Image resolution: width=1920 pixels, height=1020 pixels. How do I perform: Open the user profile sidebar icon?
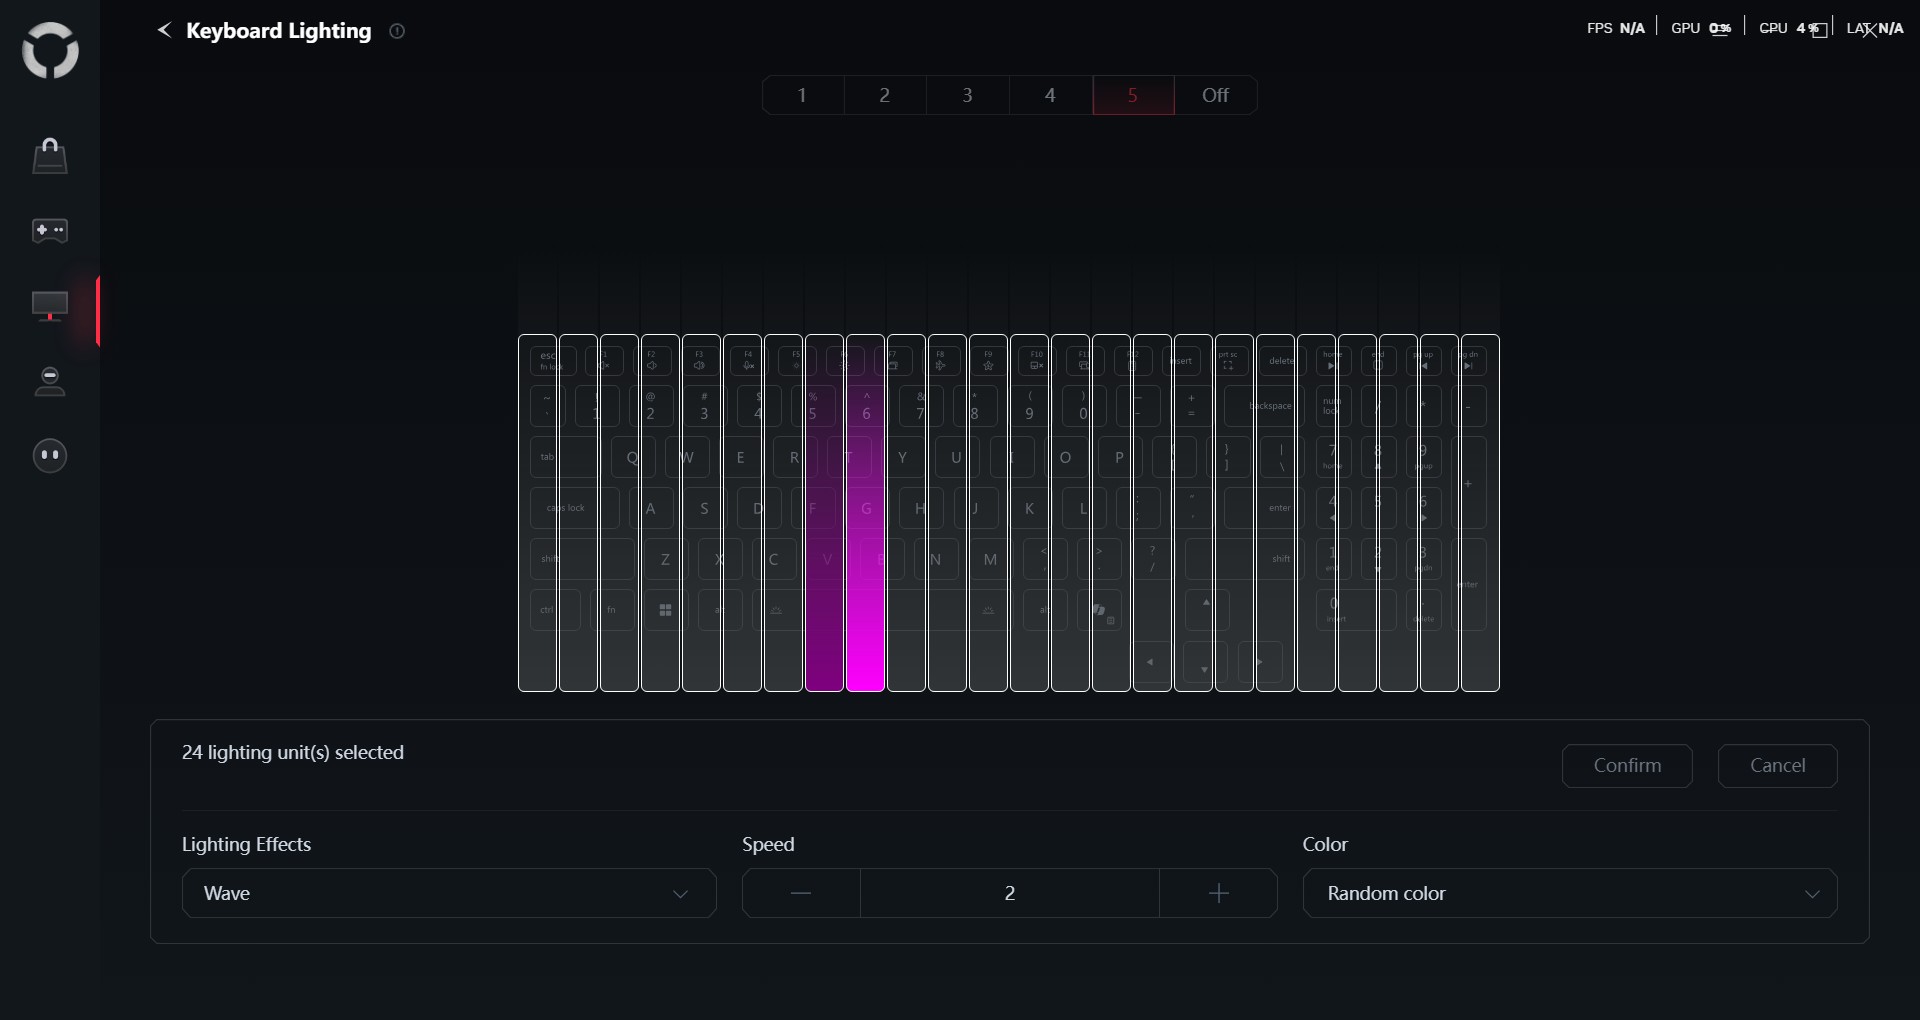click(x=50, y=381)
